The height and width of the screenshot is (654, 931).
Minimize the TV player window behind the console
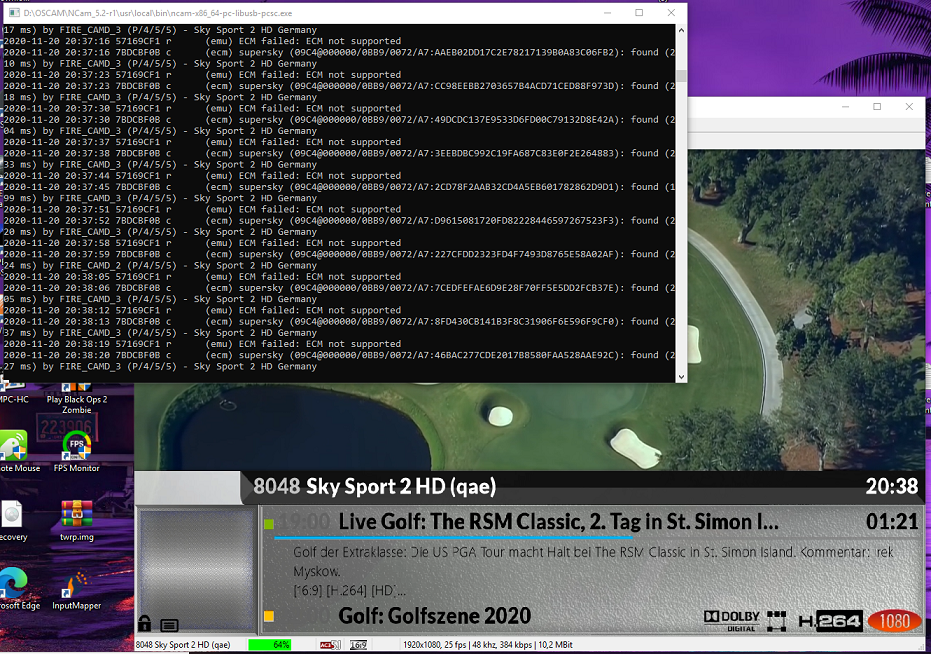point(846,106)
